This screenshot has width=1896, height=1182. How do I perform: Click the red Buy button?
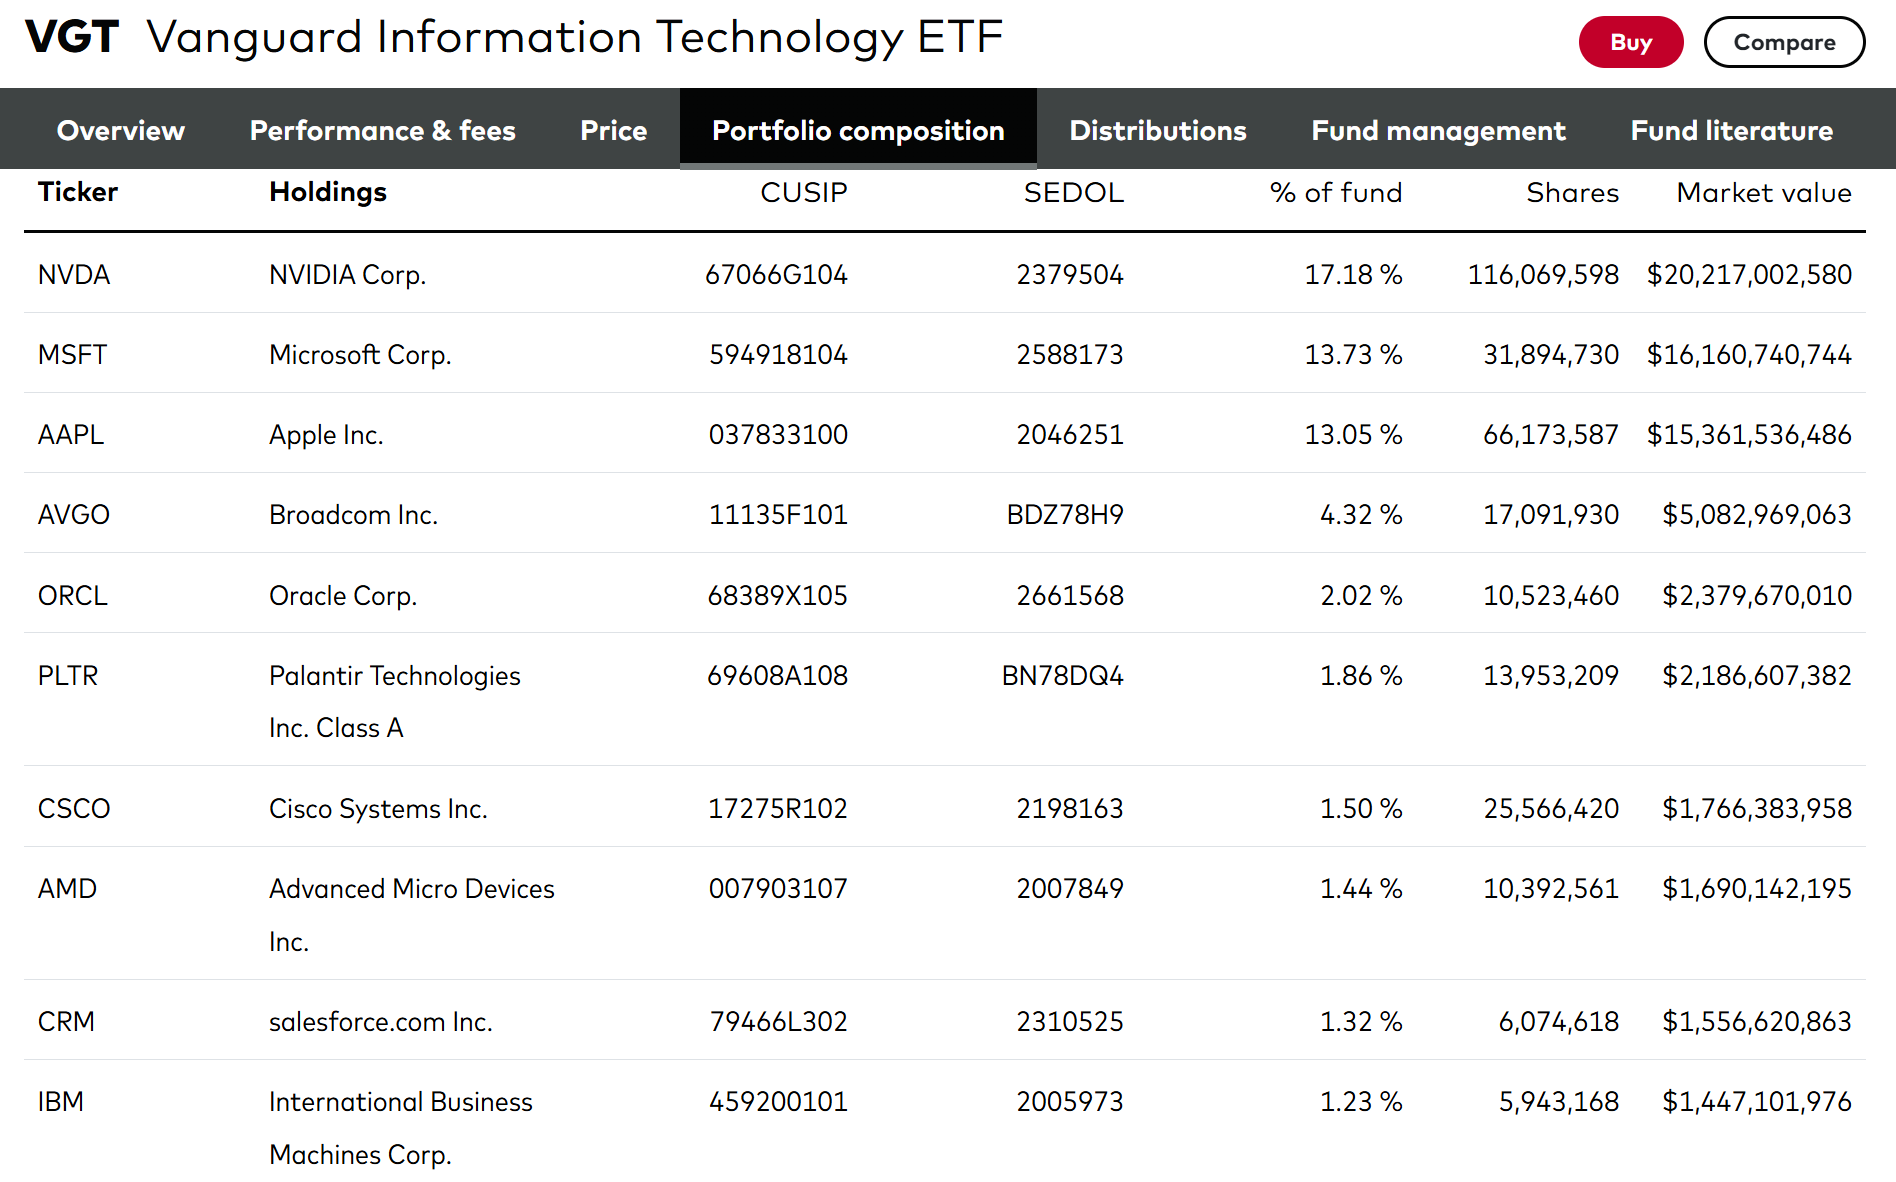[1630, 42]
